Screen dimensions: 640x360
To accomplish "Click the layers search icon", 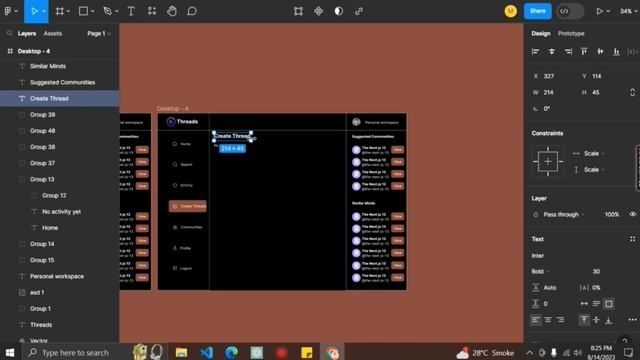I will [x=9, y=33].
